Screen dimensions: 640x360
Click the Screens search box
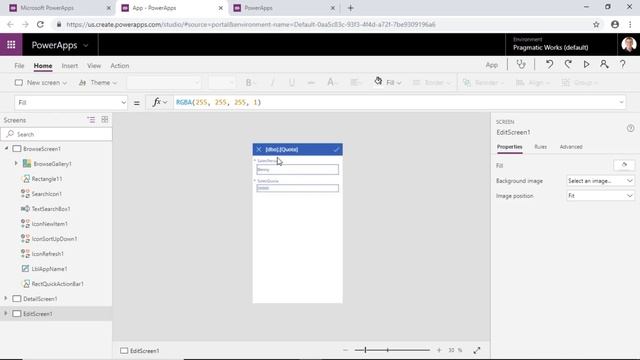pos(56,134)
